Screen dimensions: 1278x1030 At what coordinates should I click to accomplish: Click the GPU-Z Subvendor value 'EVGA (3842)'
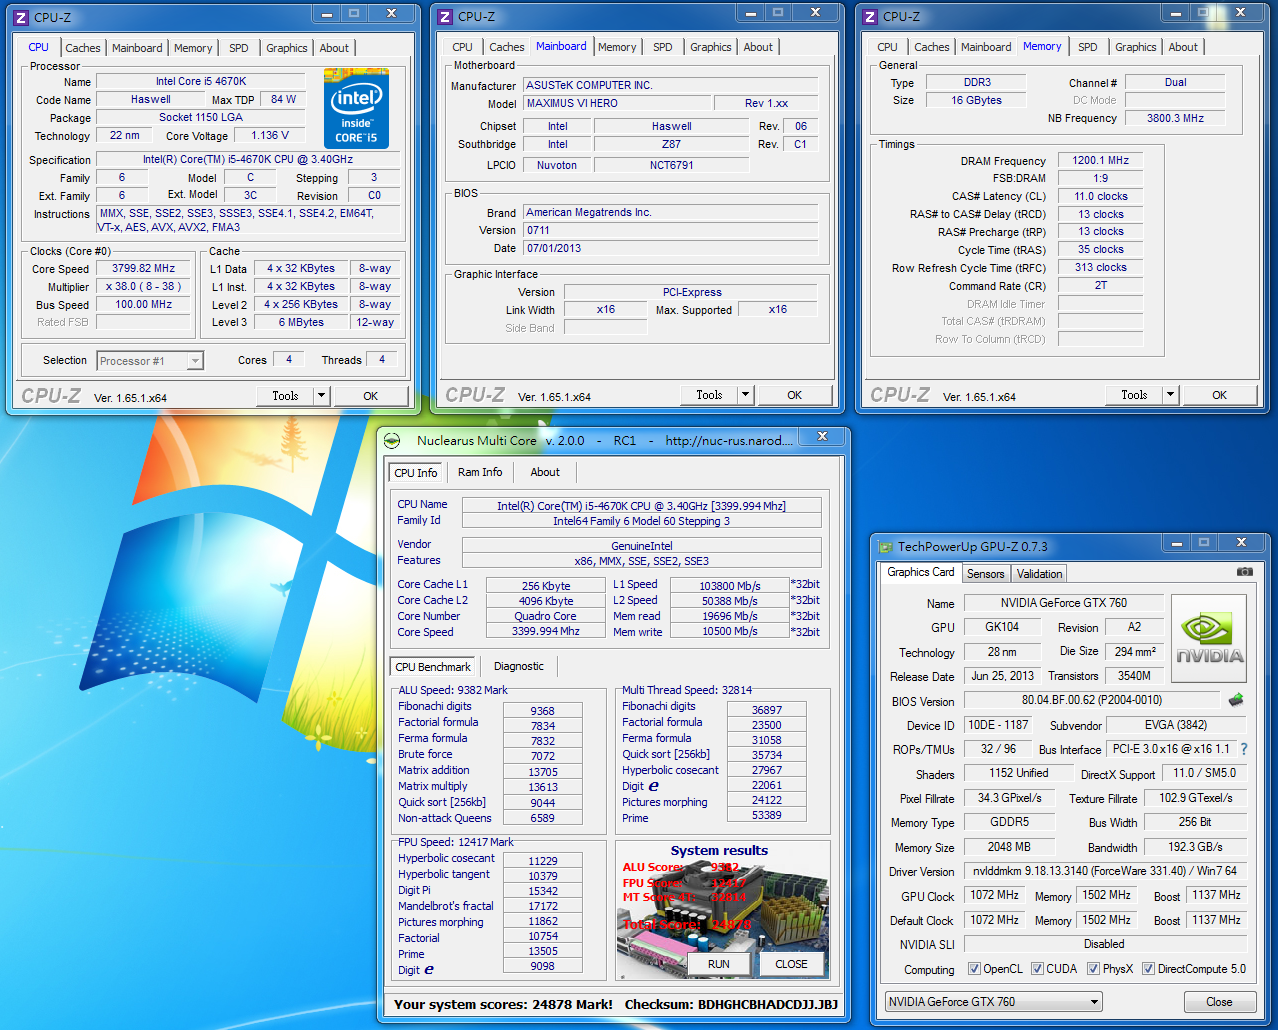[x=1175, y=725]
